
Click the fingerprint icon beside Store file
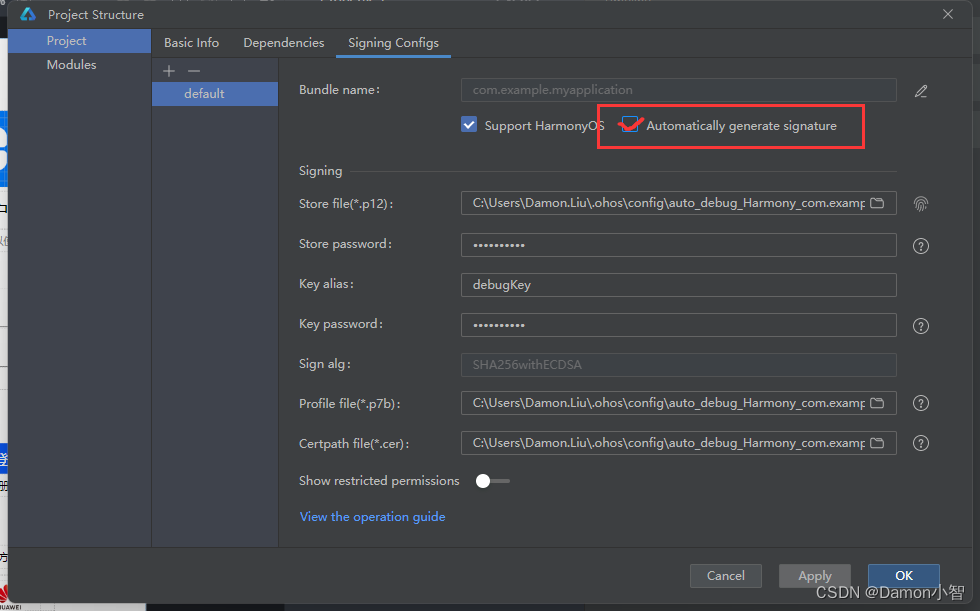click(x=921, y=204)
